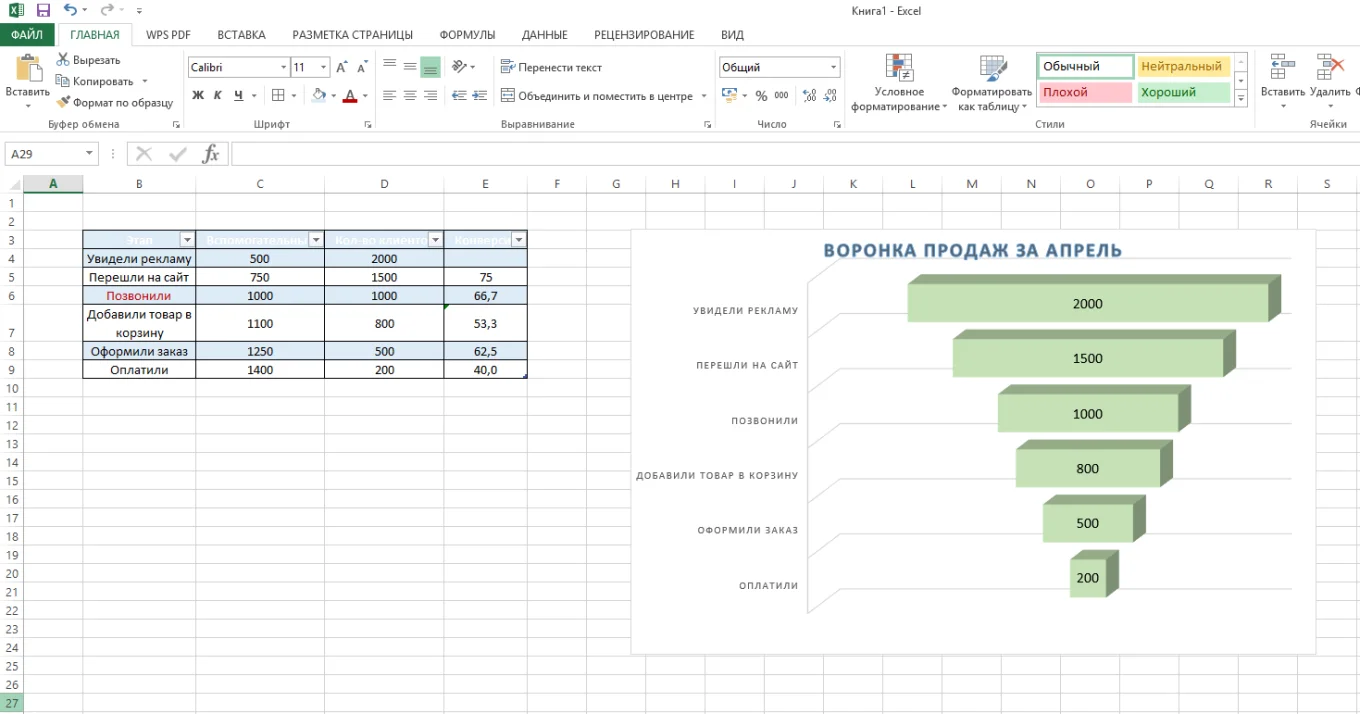Expand the number format Общий dropdown

click(x=833, y=67)
